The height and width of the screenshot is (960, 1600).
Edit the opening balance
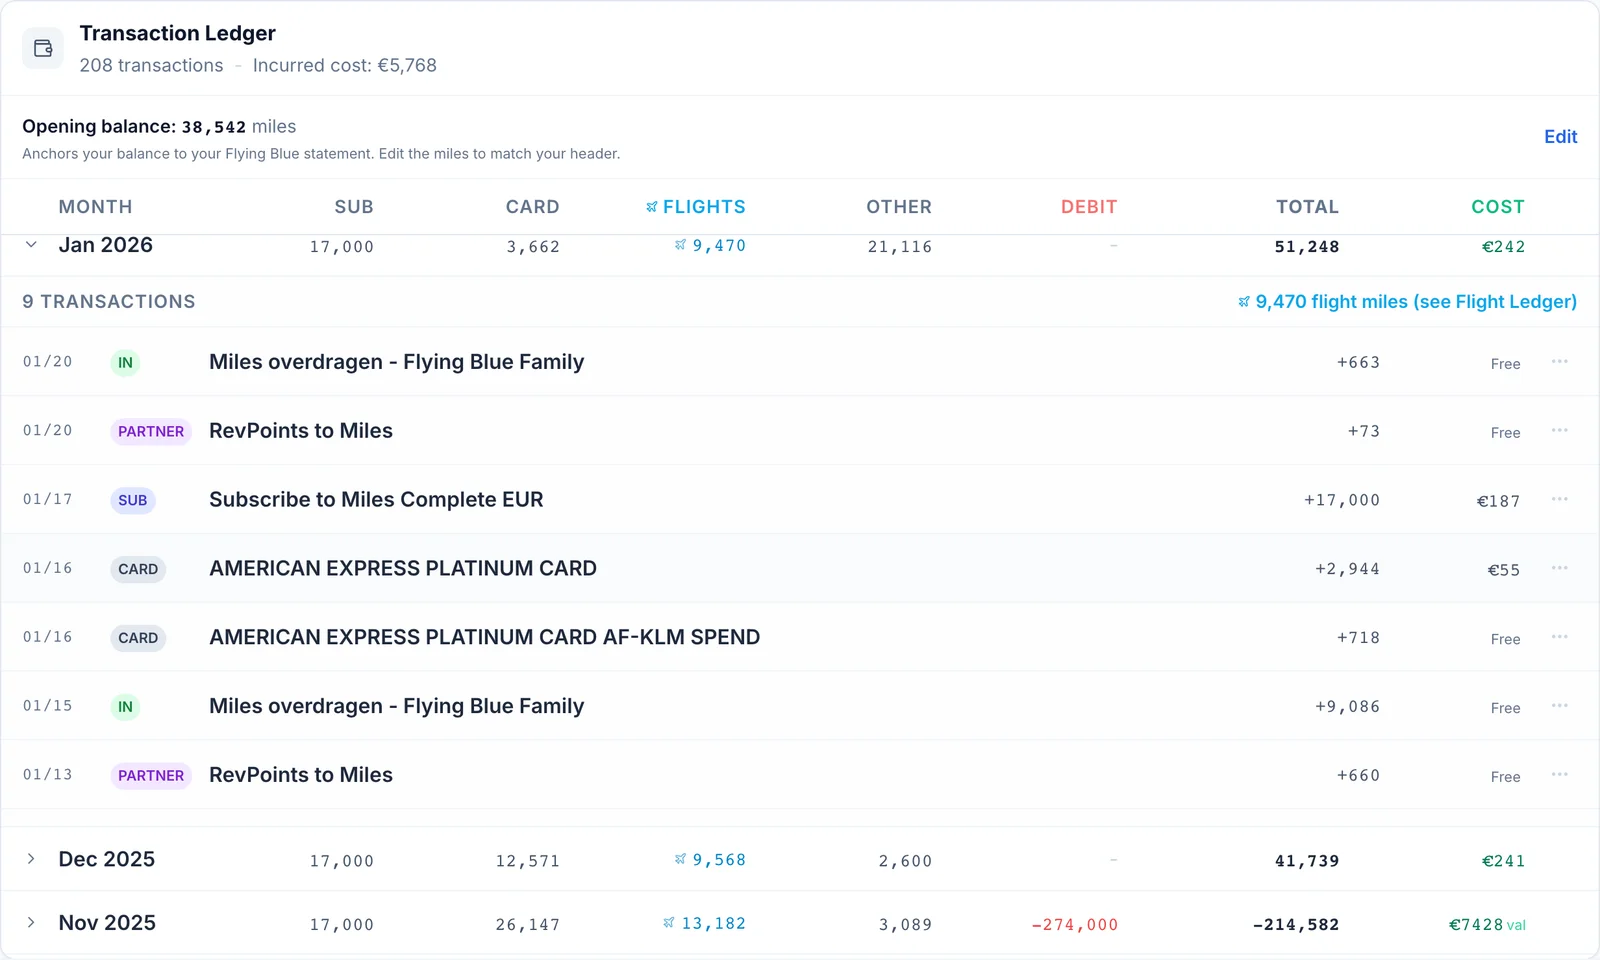point(1560,137)
